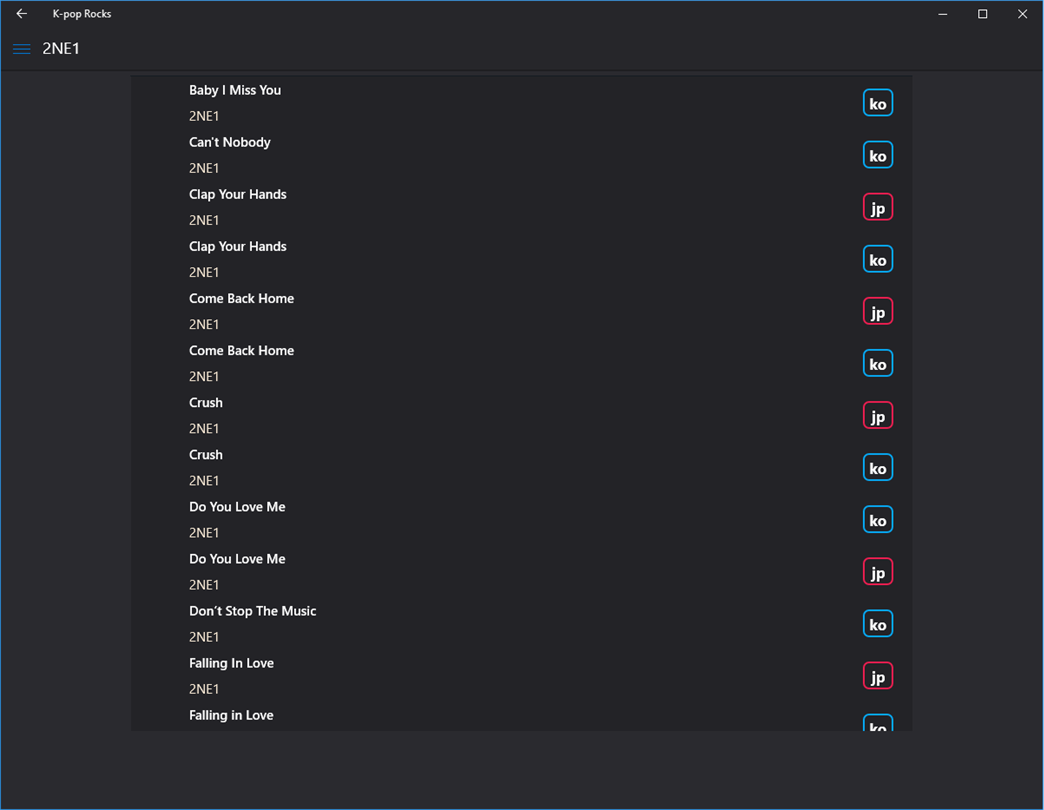Click the K-pop Rocks window title

[x=82, y=13]
